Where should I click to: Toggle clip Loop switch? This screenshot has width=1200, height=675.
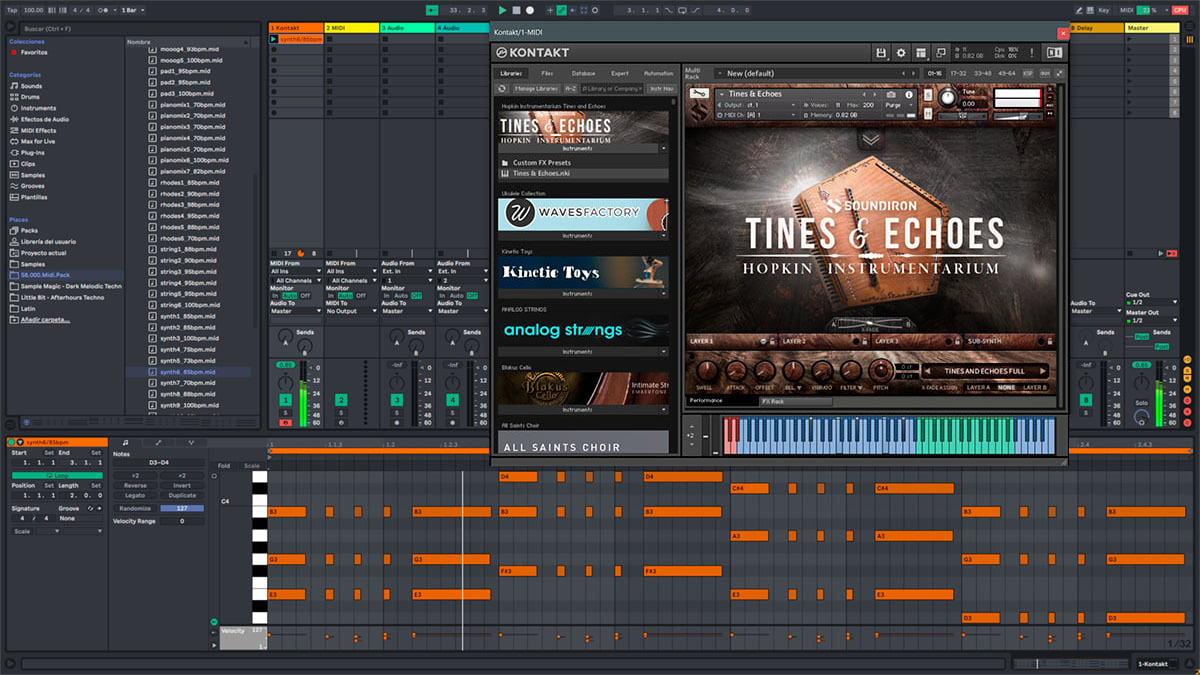click(56, 475)
